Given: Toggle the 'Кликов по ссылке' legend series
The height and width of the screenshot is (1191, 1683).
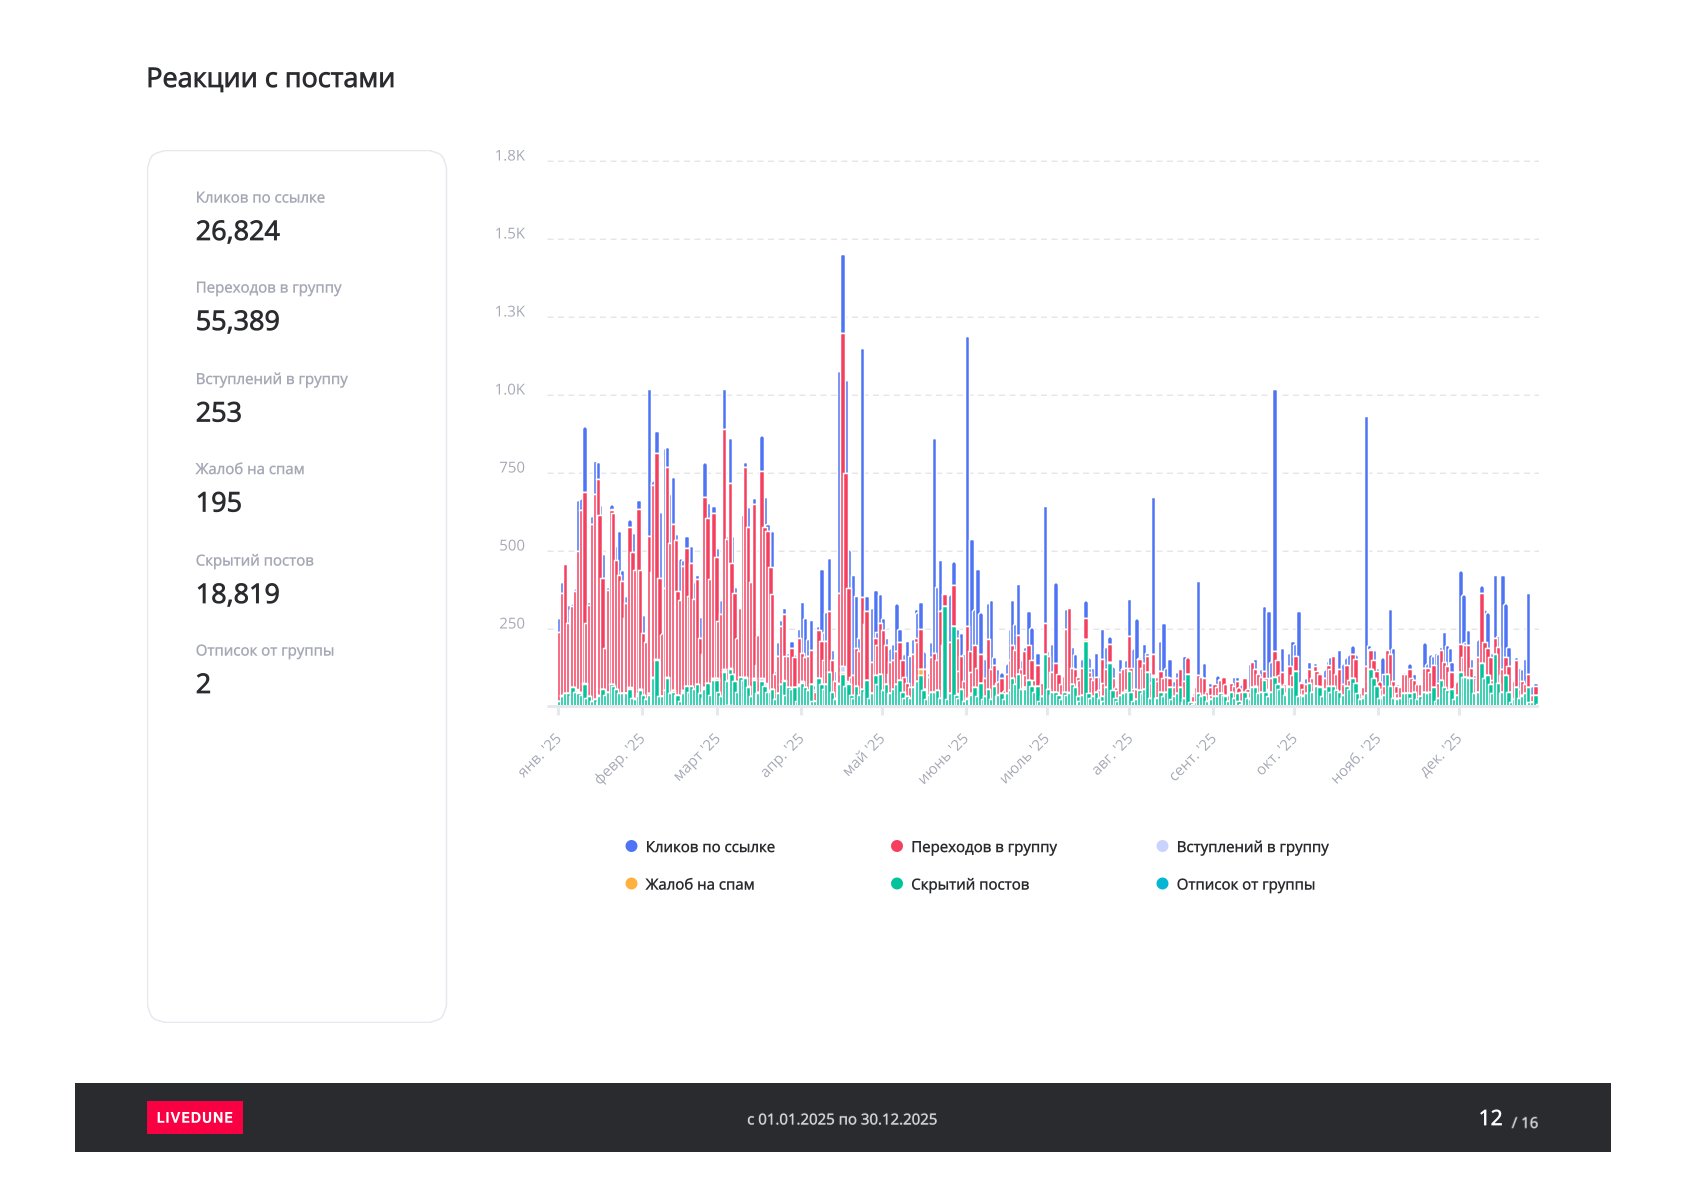Looking at the screenshot, I should (709, 847).
